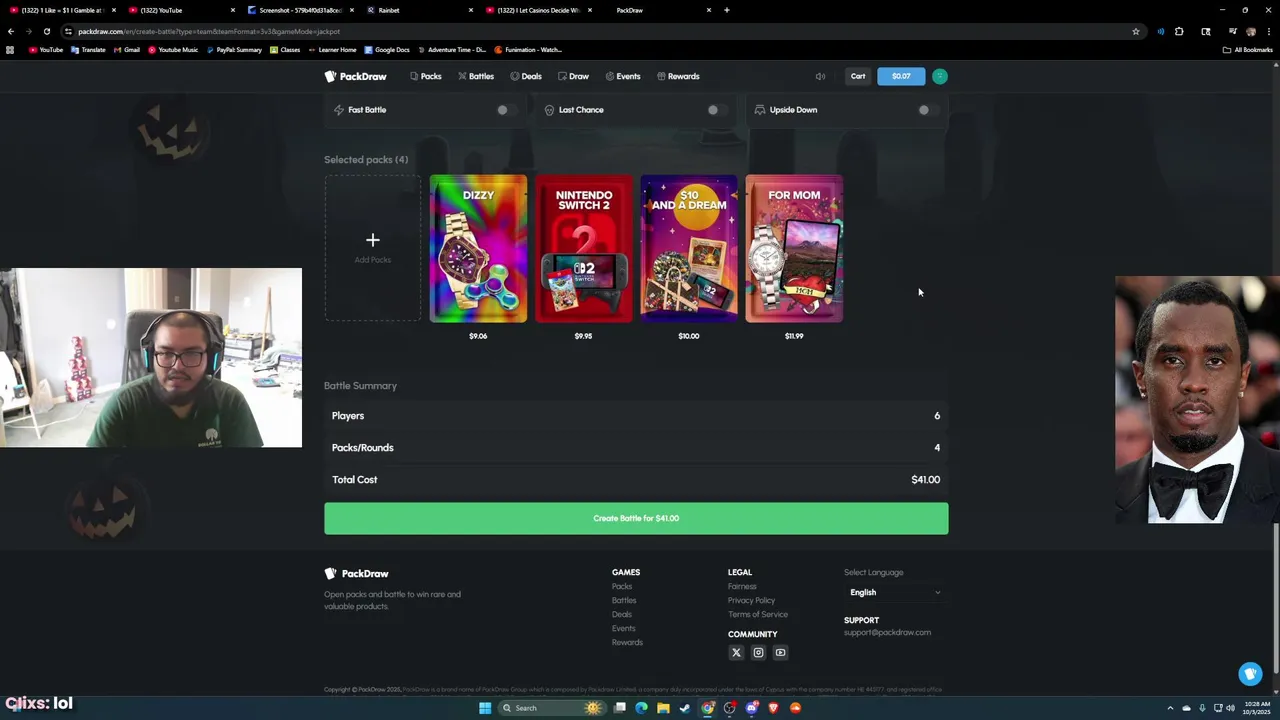This screenshot has width=1280, height=720.
Task: Open the YouTube Music bookmark
Action: tap(173, 49)
